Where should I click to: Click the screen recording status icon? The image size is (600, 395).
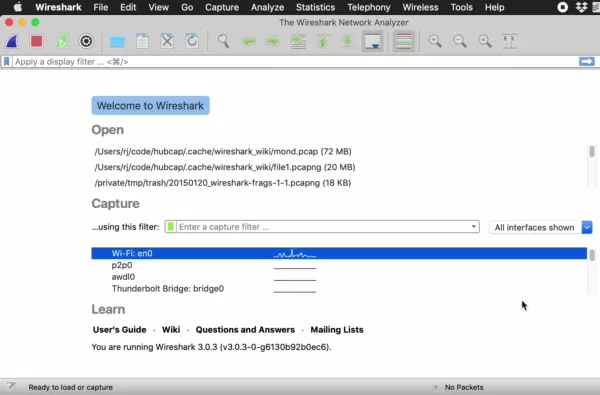tap(562, 7)
